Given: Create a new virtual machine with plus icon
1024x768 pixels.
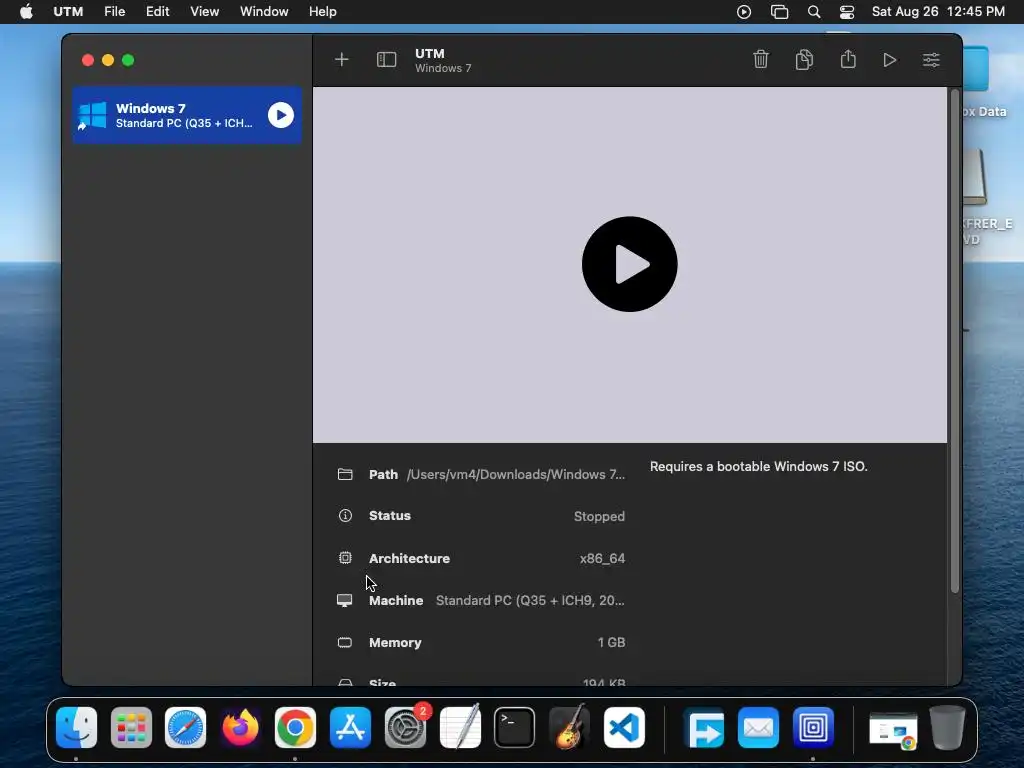Looking at the screenshot, I should pos(342,59).
